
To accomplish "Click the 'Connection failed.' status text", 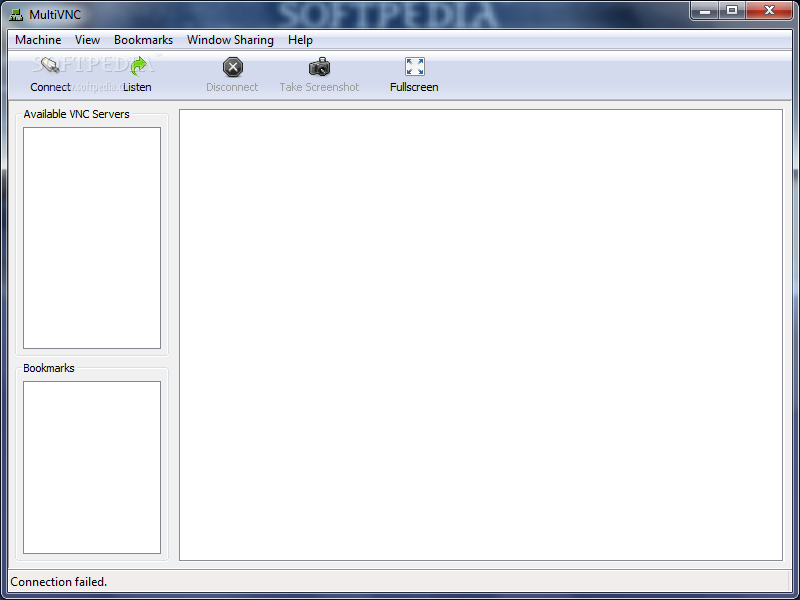I will 59,582.
